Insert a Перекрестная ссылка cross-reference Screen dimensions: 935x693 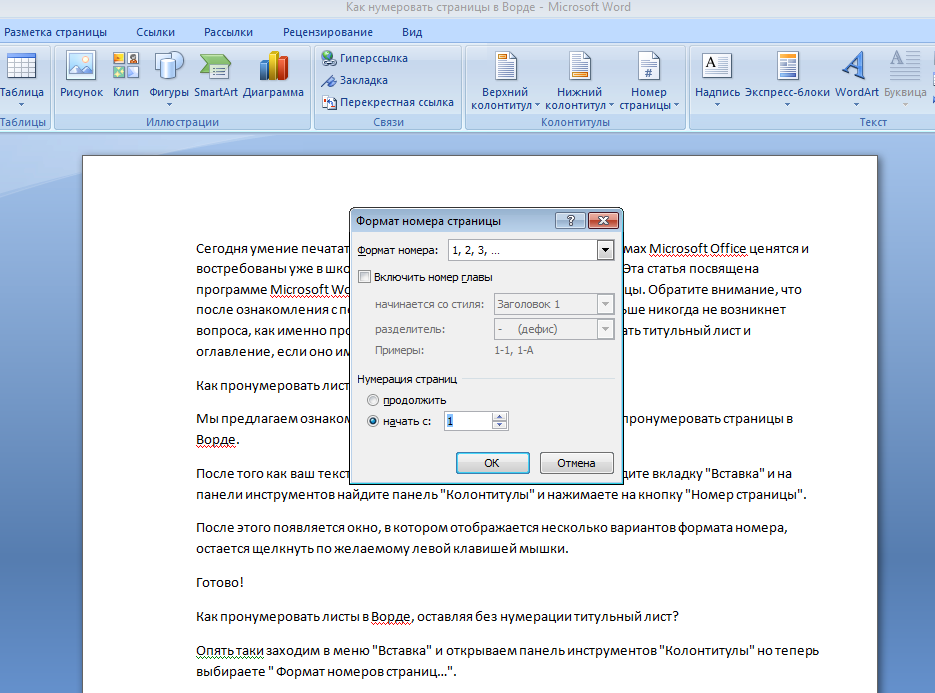point(388,102)
